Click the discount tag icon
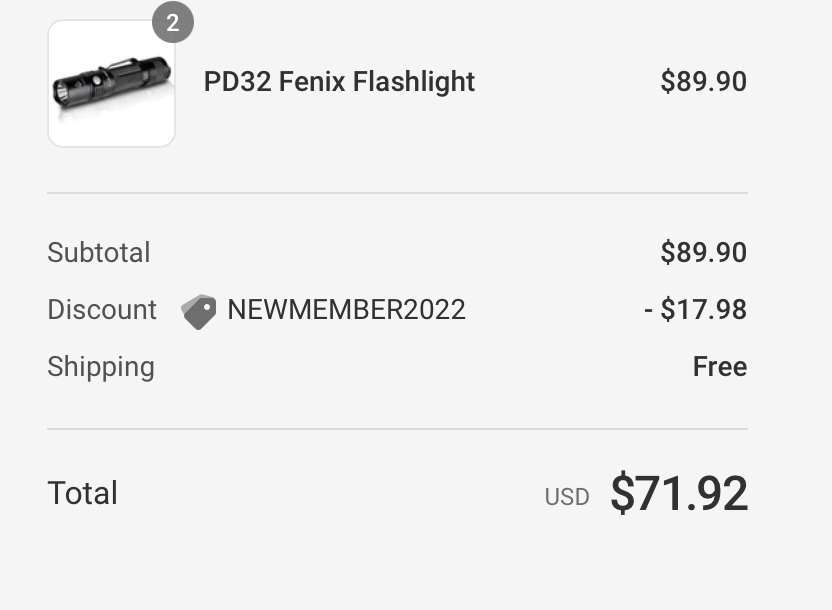The image size is (832, 610). click(x=198, y=312)
